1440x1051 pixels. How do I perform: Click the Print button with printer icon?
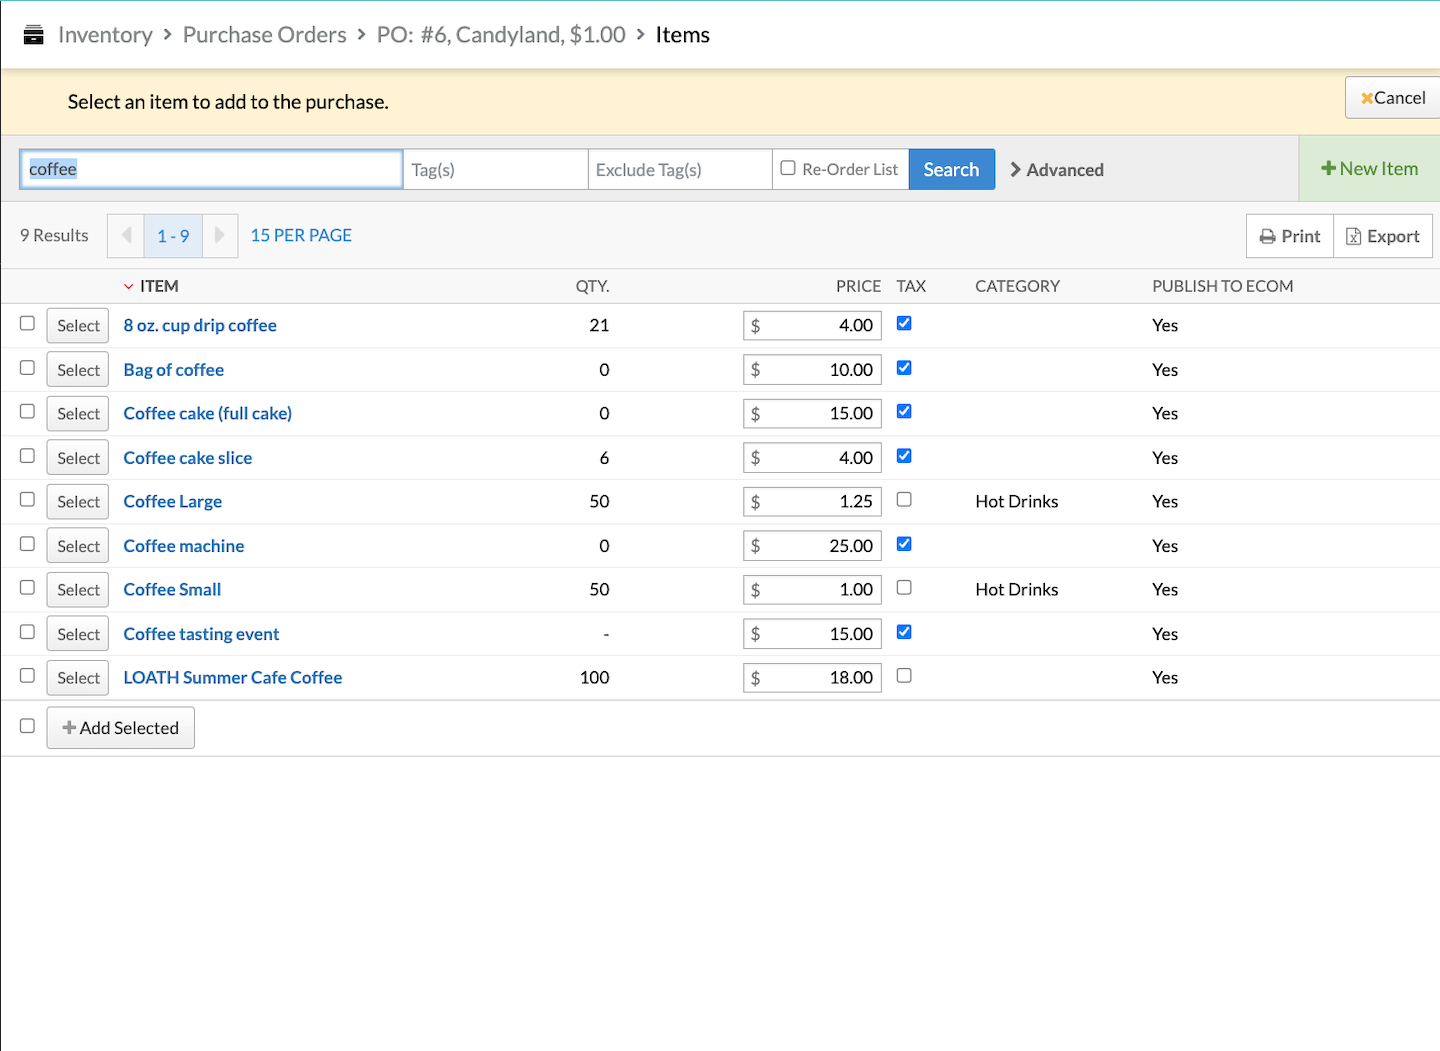coord(1290,236)
